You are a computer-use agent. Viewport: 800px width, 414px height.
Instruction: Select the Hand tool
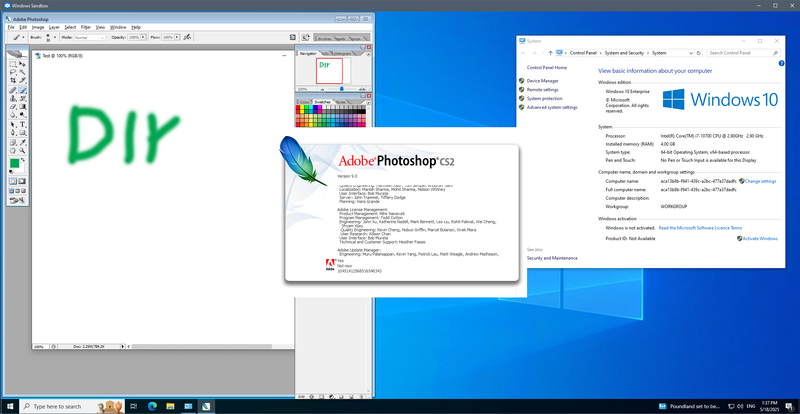13,151
